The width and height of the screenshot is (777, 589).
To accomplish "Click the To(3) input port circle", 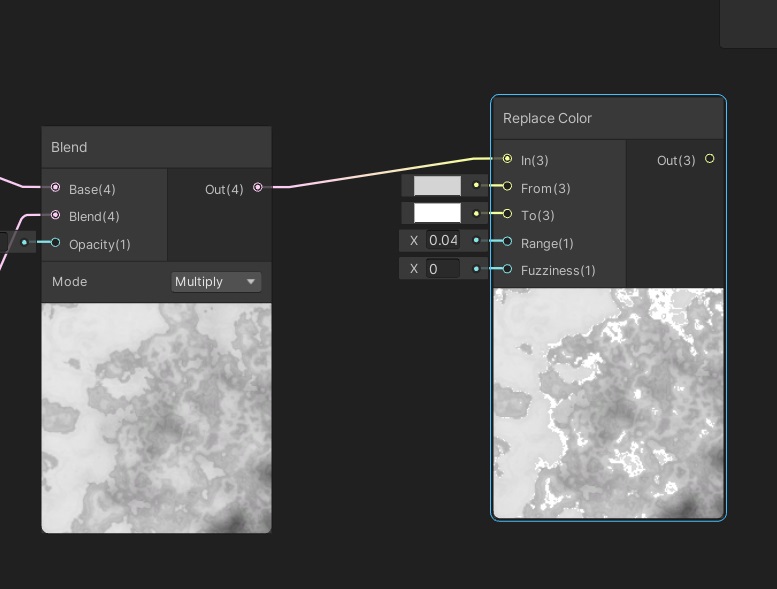I will coord(508,214).
